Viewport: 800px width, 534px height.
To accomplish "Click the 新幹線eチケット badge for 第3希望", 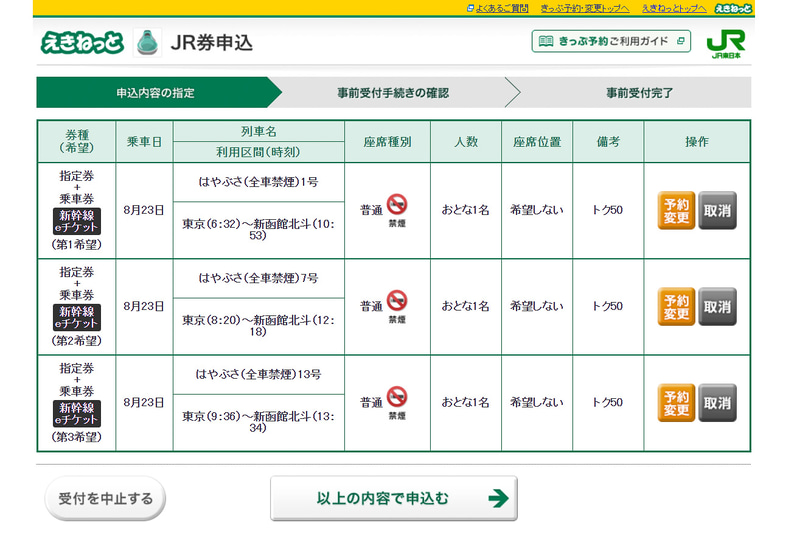I will point(77,414).
